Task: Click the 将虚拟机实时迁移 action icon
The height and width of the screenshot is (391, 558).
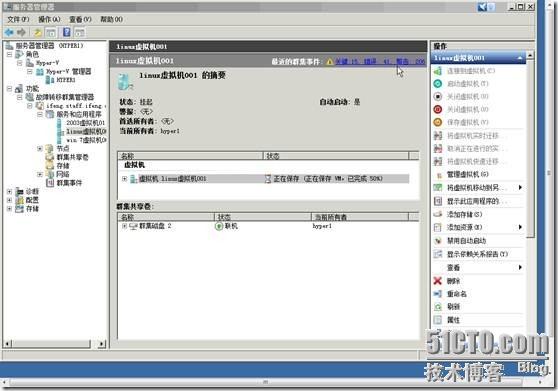Action: 438,136
